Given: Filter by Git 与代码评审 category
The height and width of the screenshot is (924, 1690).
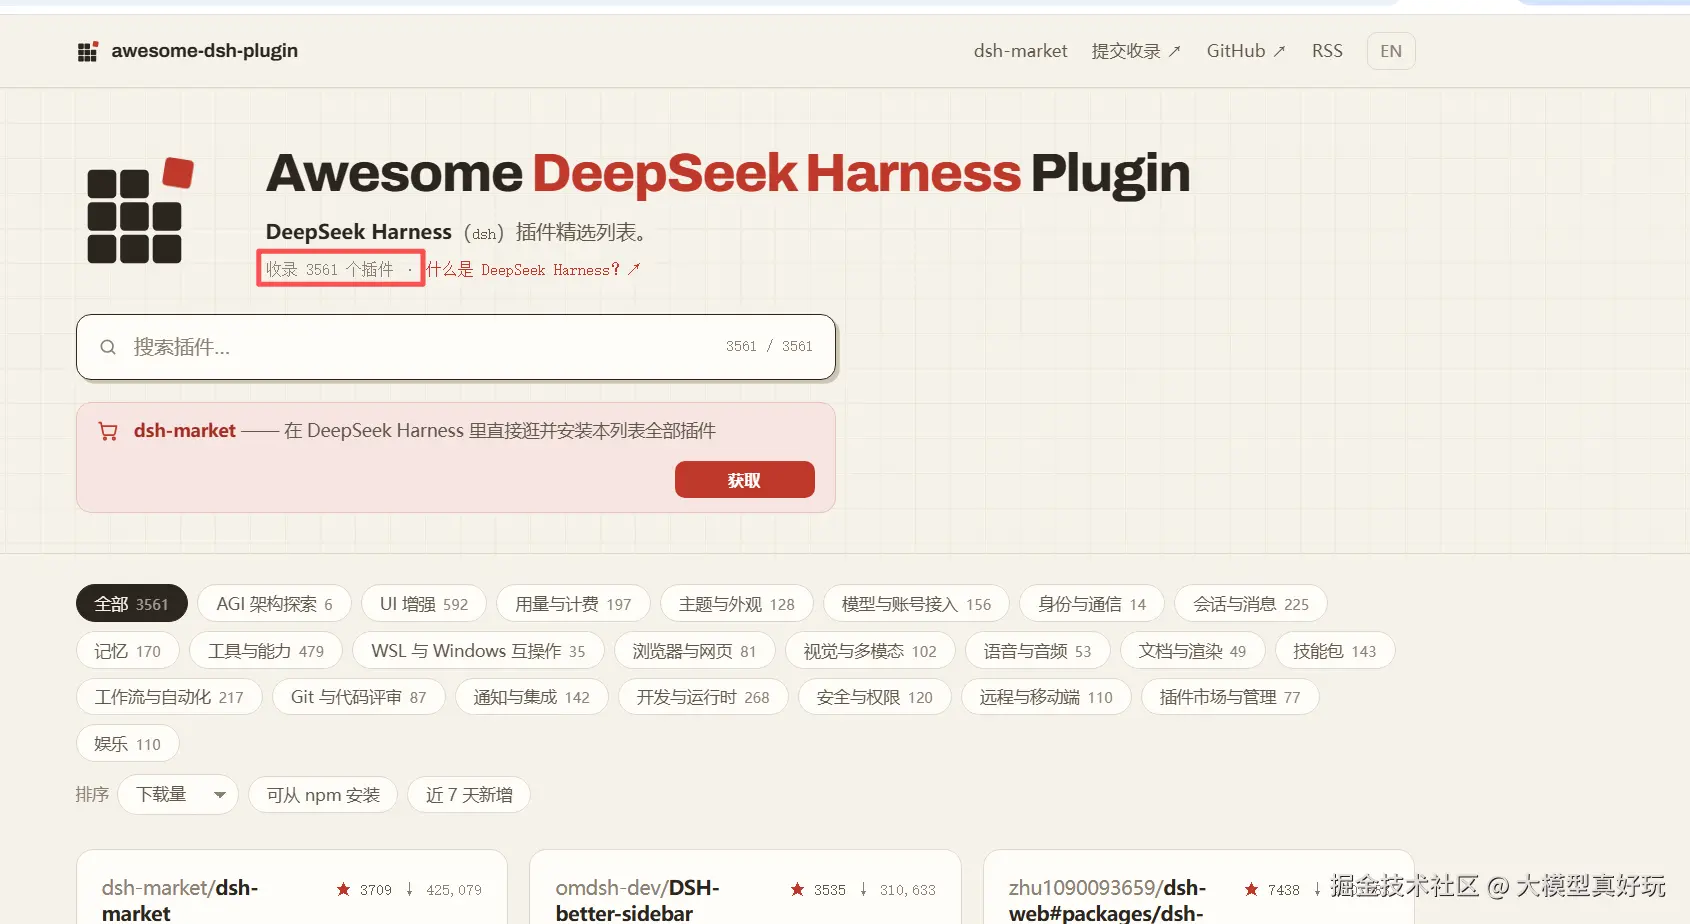Looking at the screenshot, I should pyautogui.click(x=359, y=696).
